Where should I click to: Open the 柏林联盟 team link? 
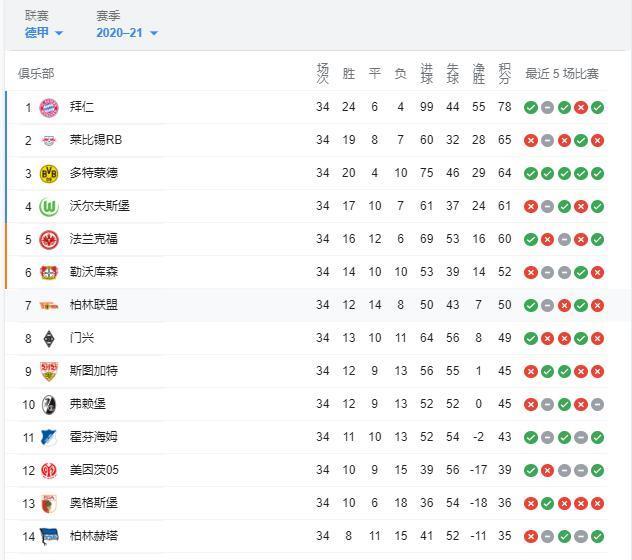[94, 305]
